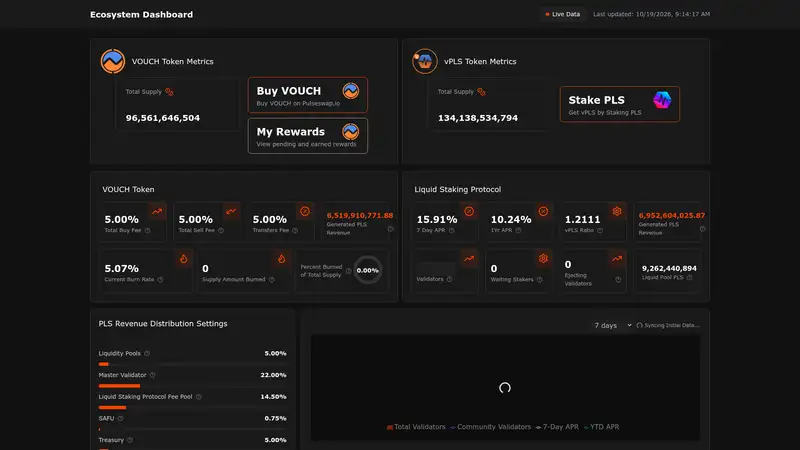Click the info icon beside Master Validator
The height and width of the screenshot is (450, 800).
pyautogui.click(x=153, y=375)
